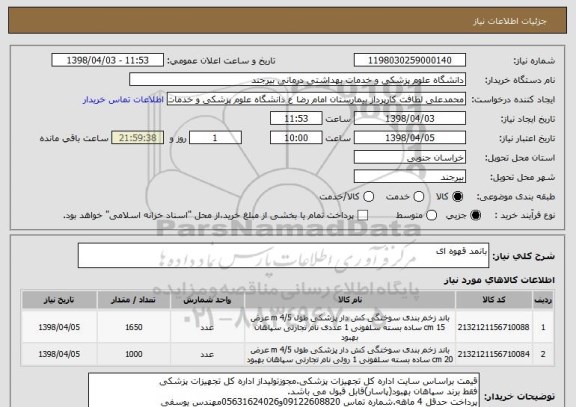Click the remaining days field showing 1

pyautogui.click(x=215, y=138)
